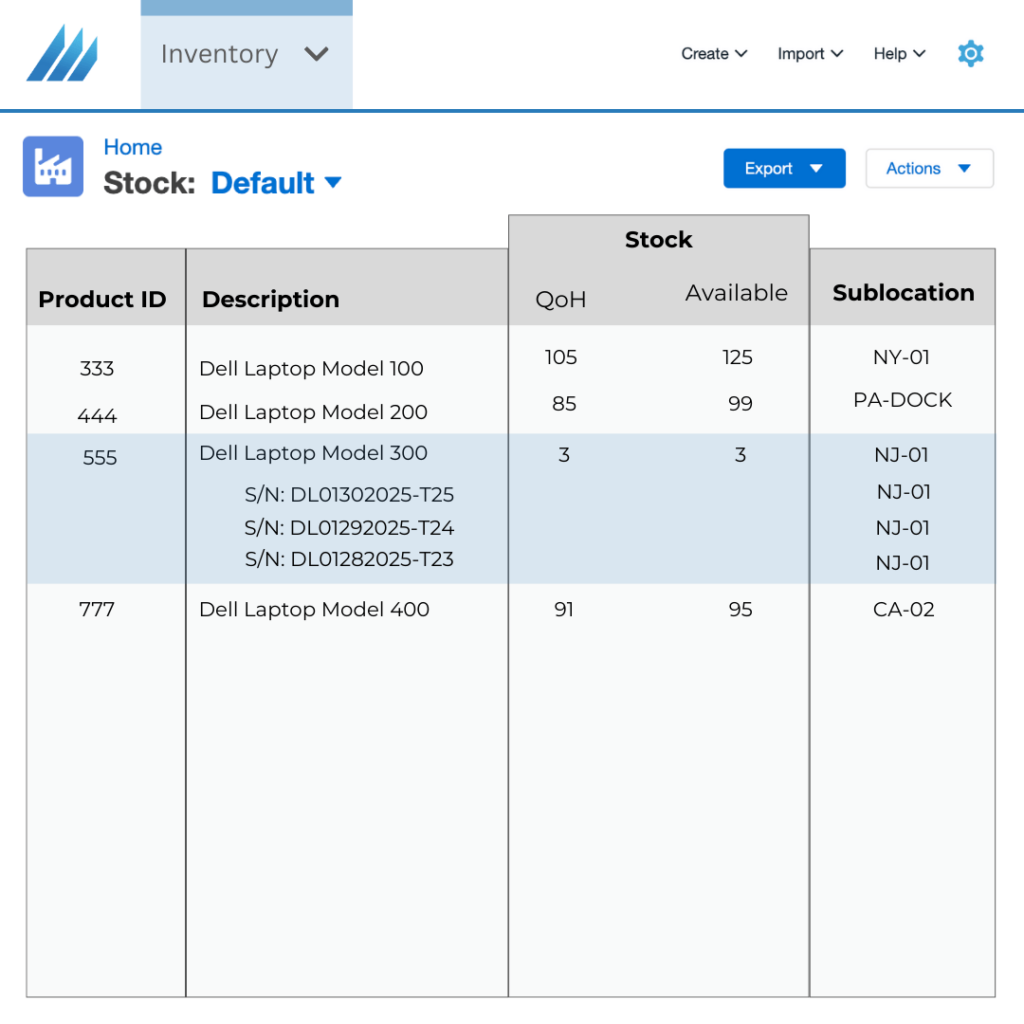Click the Sublocation column header
This screenshot has width=1024, height=1024.
903,293
